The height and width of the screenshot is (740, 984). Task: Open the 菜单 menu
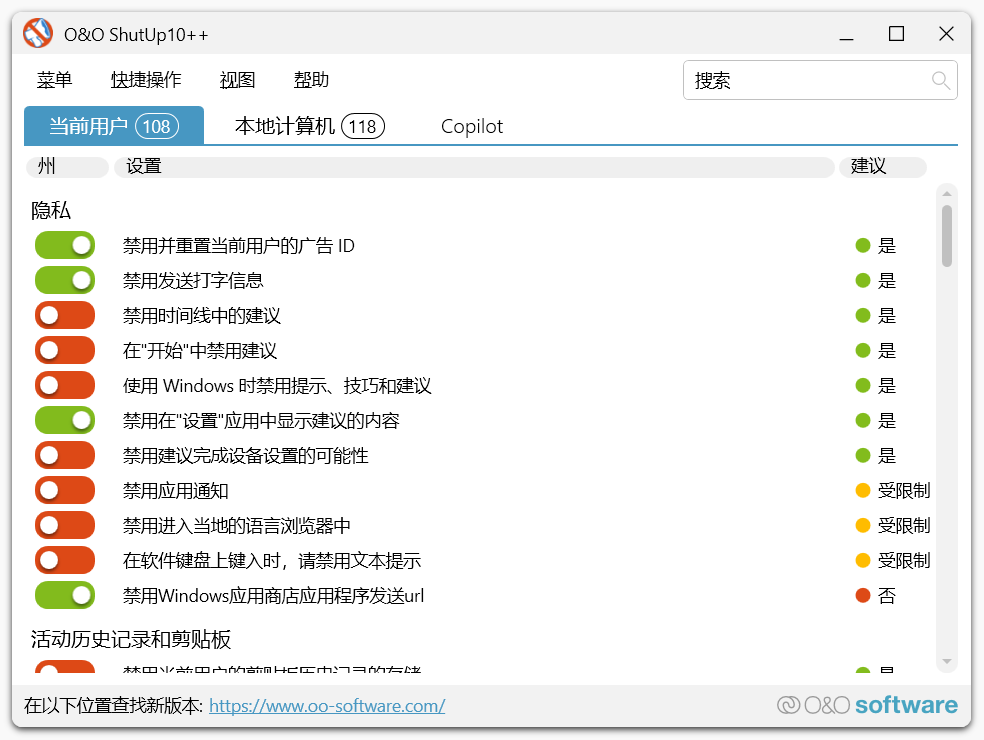pos(55,80)
